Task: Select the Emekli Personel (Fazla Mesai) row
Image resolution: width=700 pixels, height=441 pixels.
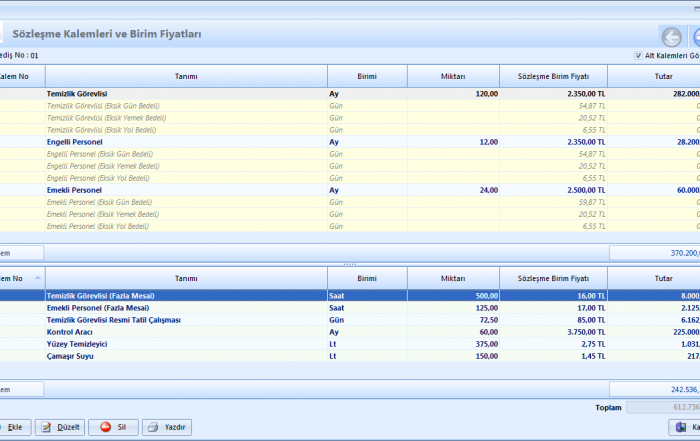Action: [x=186, y=308]
